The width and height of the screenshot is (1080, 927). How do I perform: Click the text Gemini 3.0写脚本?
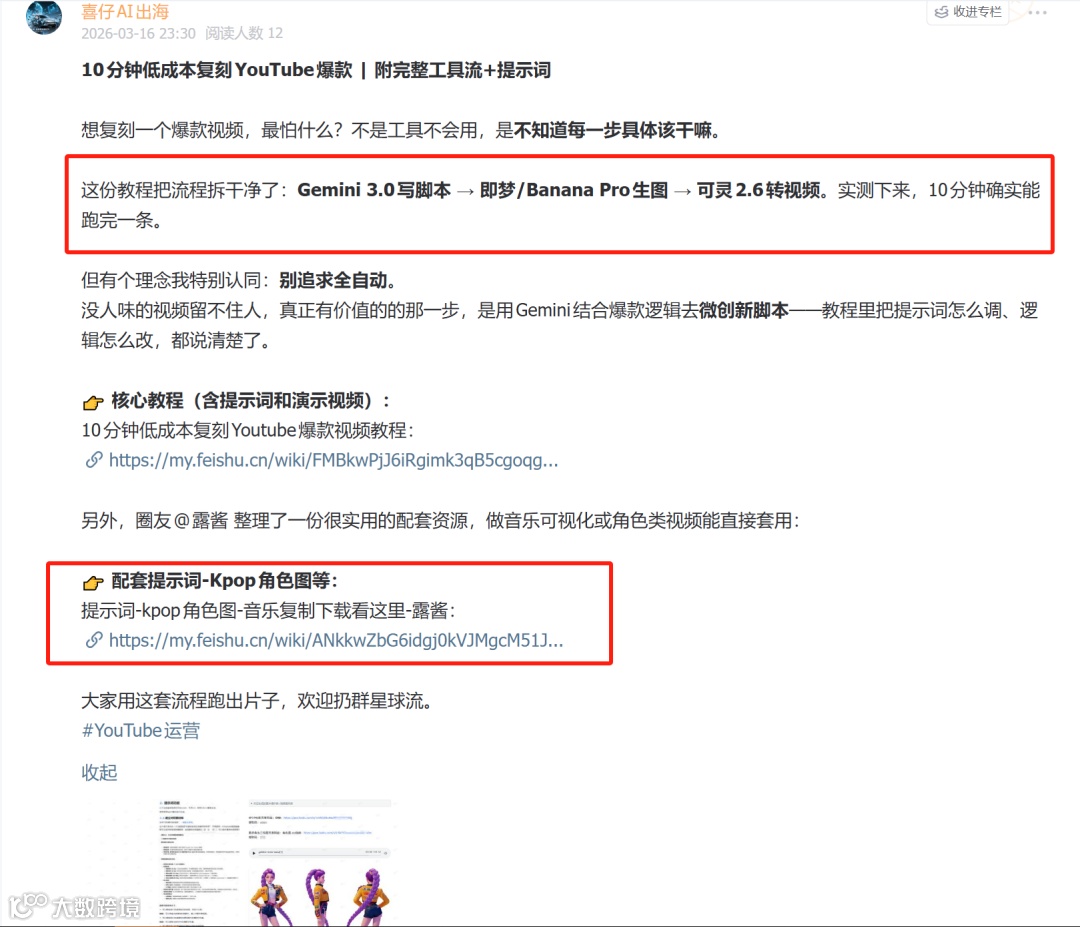pos(374,190)
